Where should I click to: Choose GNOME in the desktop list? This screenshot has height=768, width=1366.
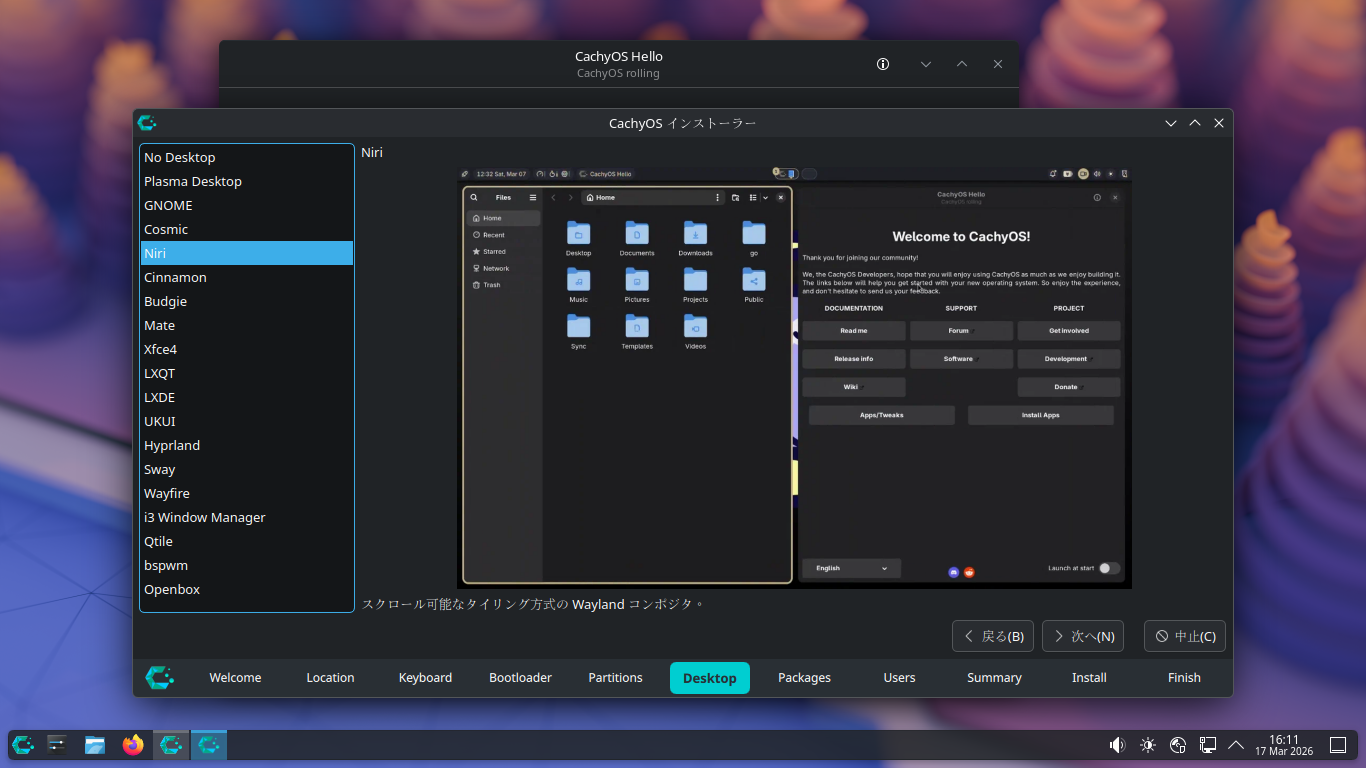click(x=168, y=205)
